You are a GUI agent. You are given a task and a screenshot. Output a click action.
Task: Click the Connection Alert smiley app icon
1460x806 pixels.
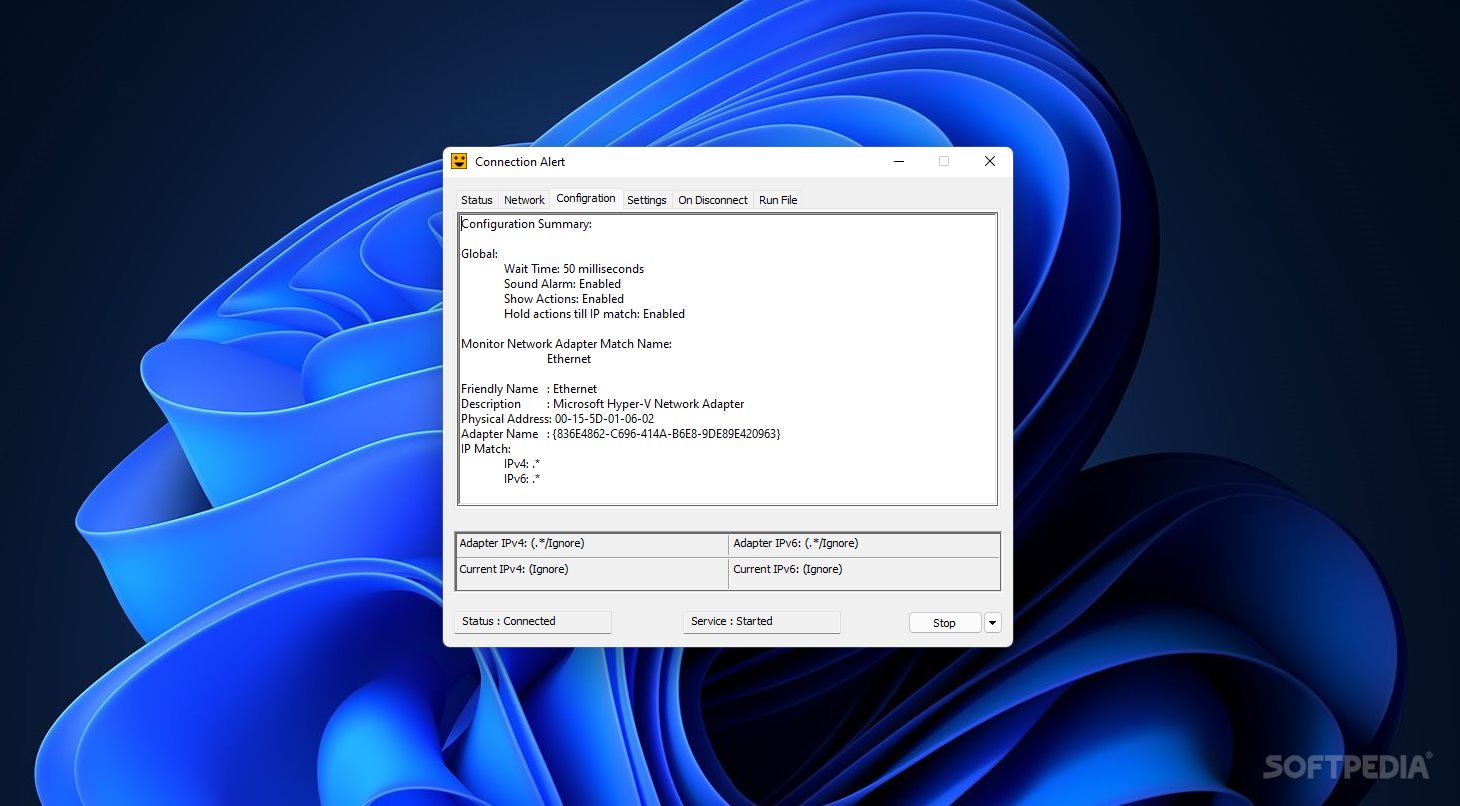(x=459, y=161)
